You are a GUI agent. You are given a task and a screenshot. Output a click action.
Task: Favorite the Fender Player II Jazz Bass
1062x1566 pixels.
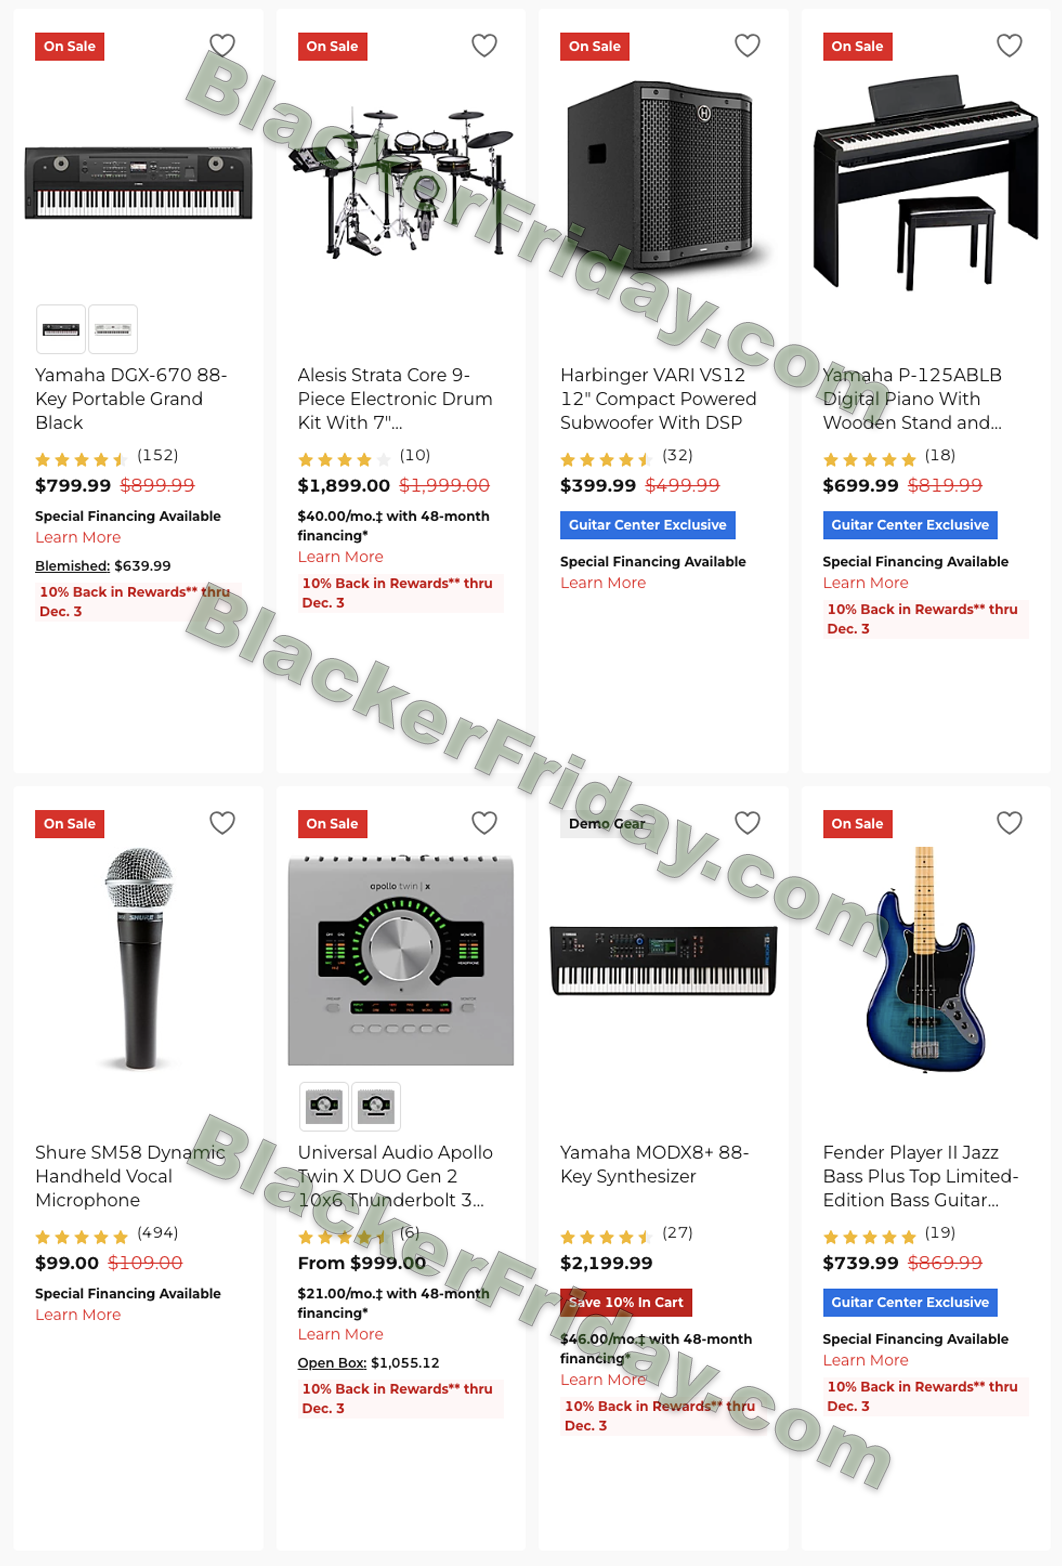(x=1009, y=822)
